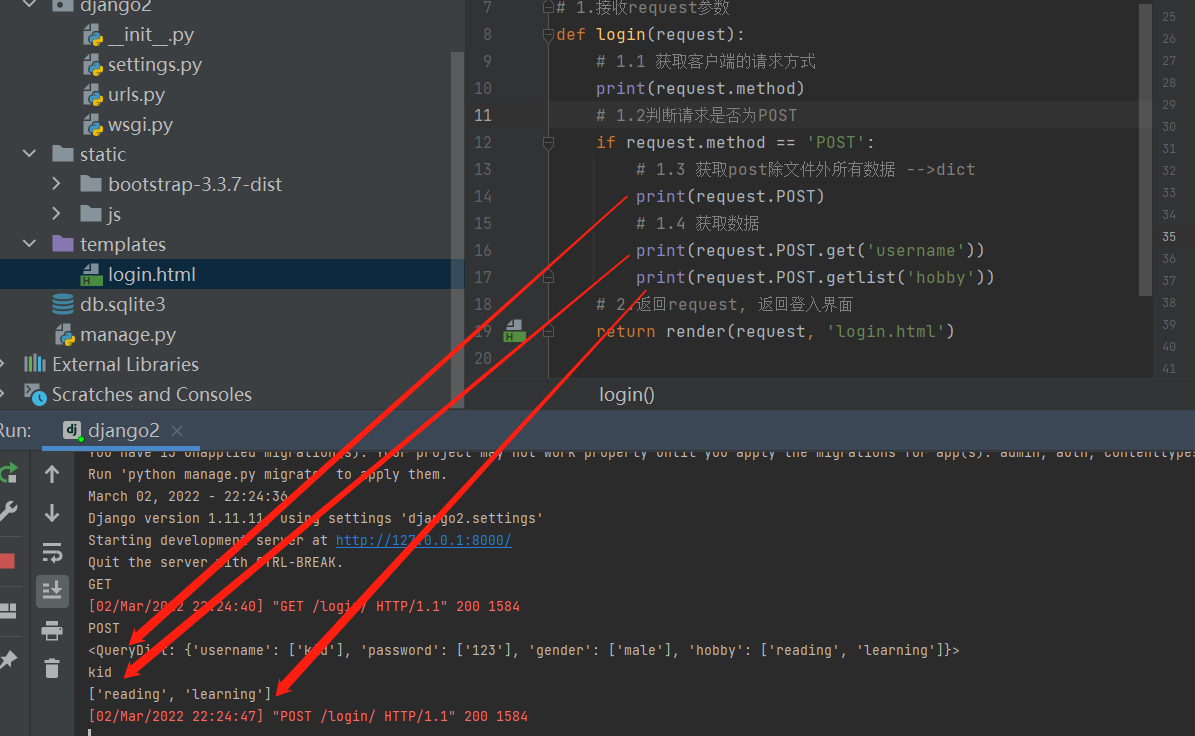The width and height of the screenshot is (1195, 736).
Task: Click login() breadcrumb below editor
Action: click(x=626, y=395)
